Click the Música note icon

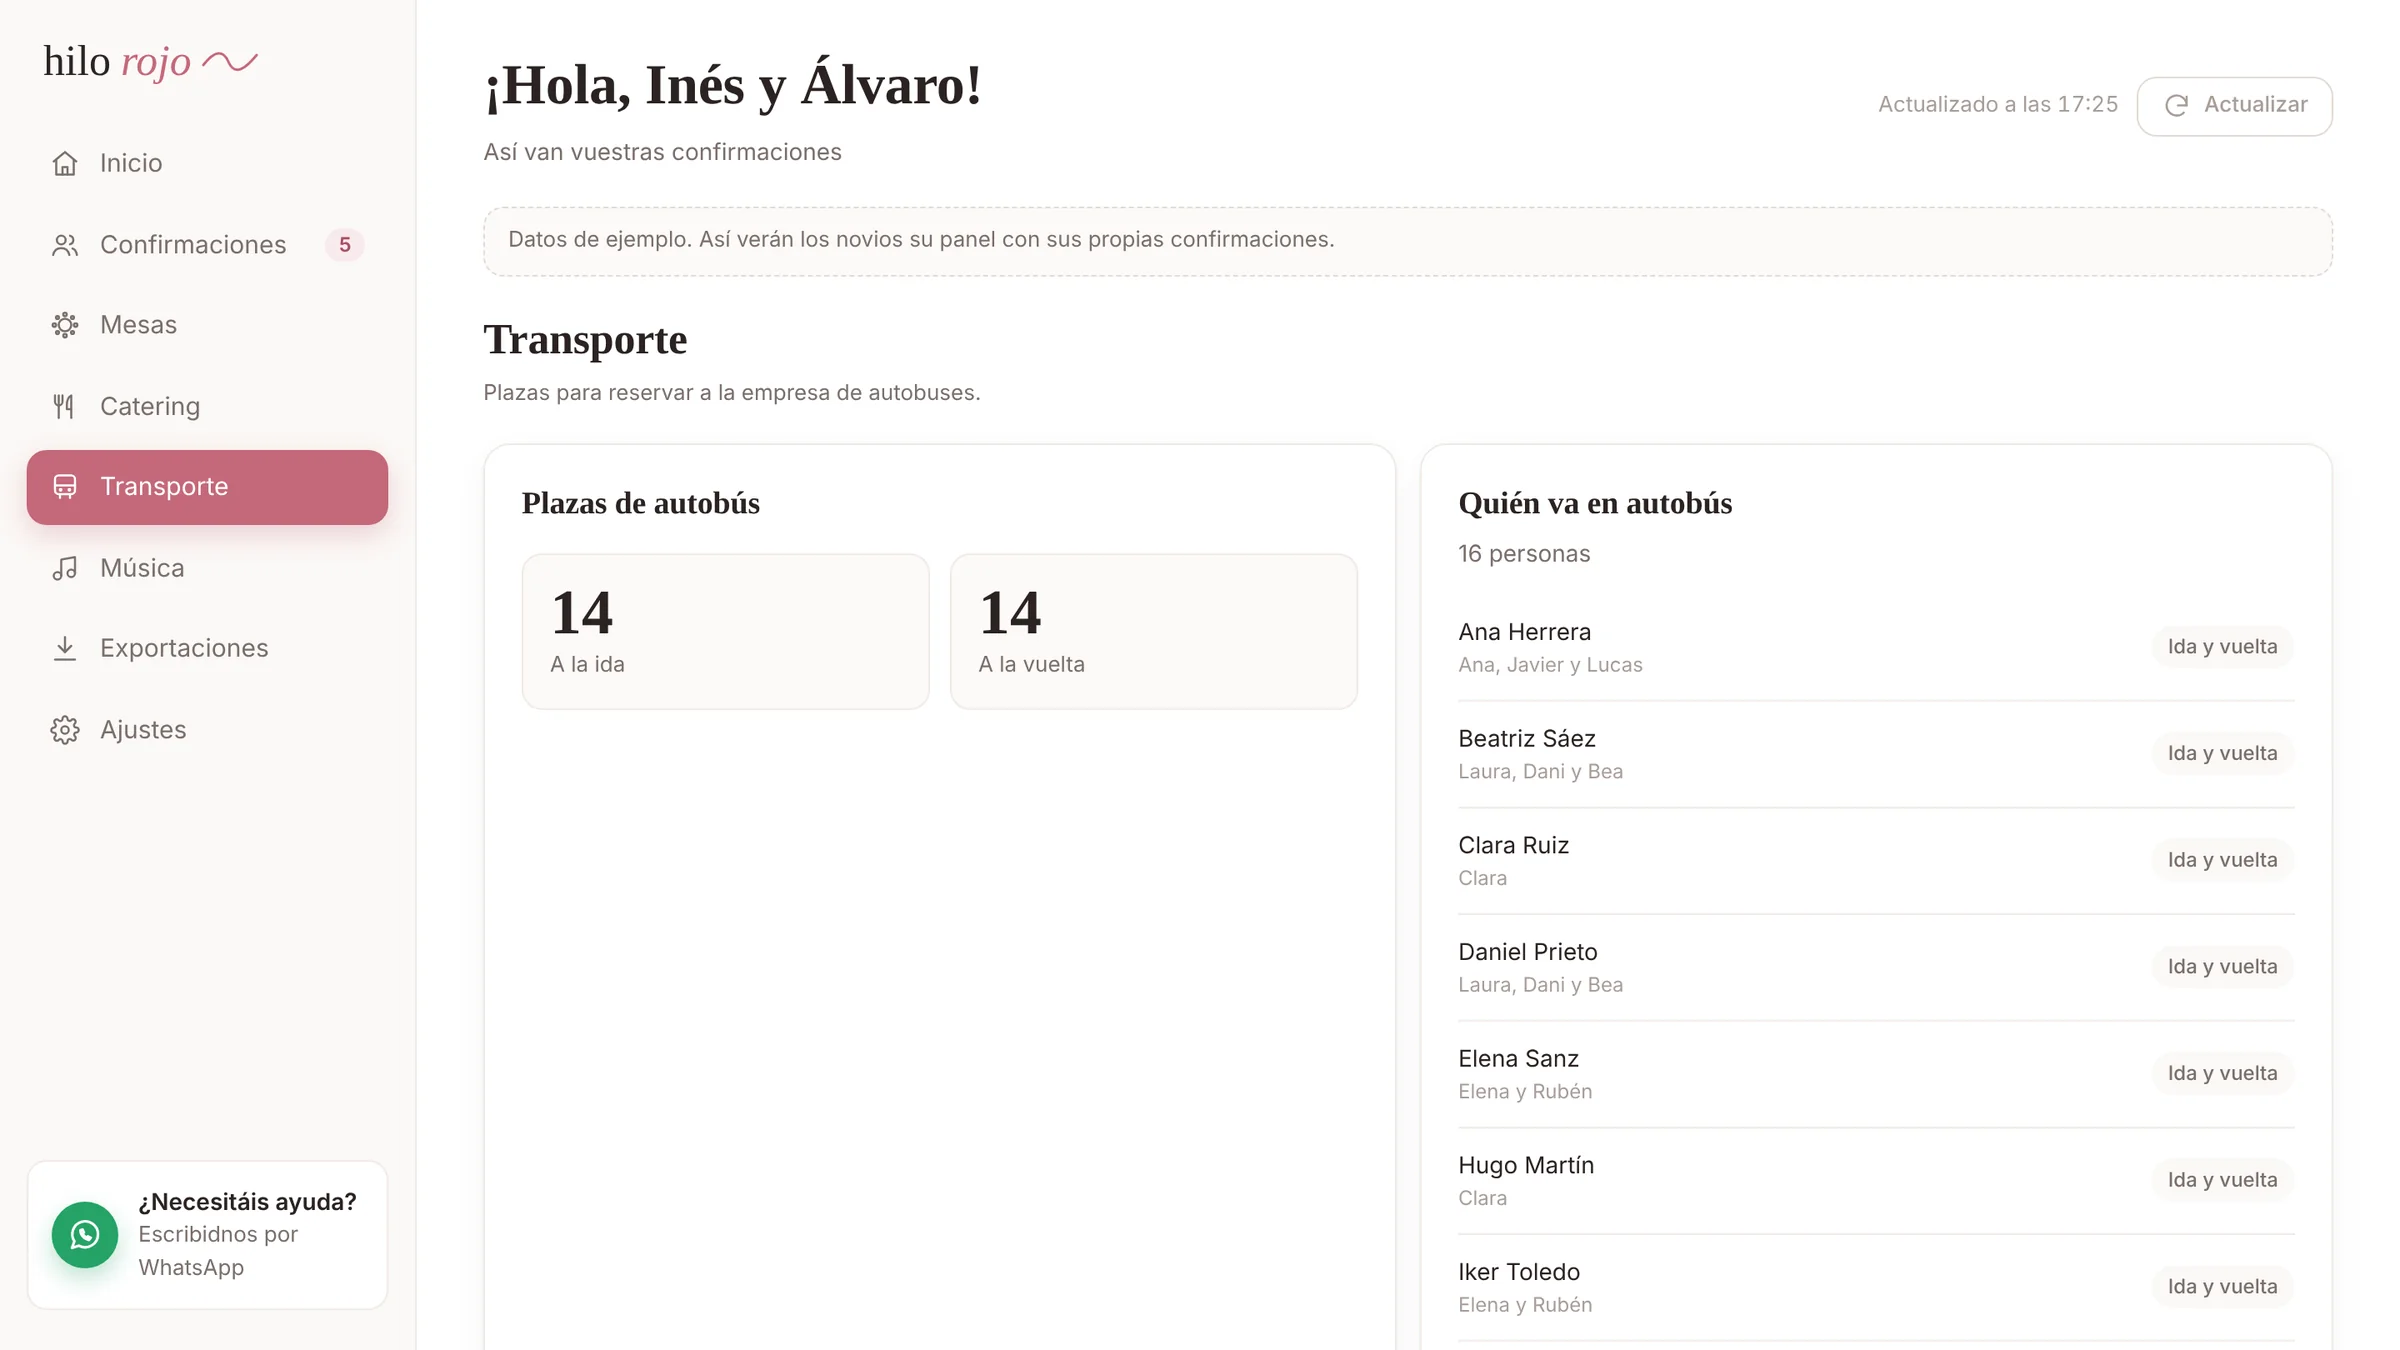(65, 568)
